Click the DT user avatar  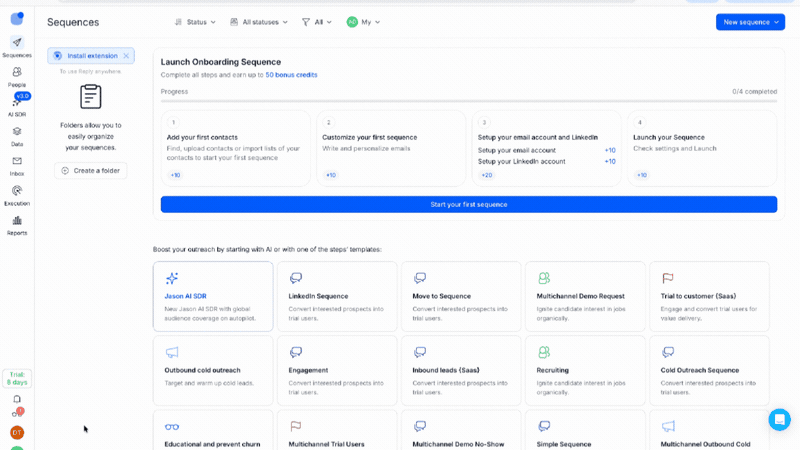pyautogui.click(x=17, y=433)
